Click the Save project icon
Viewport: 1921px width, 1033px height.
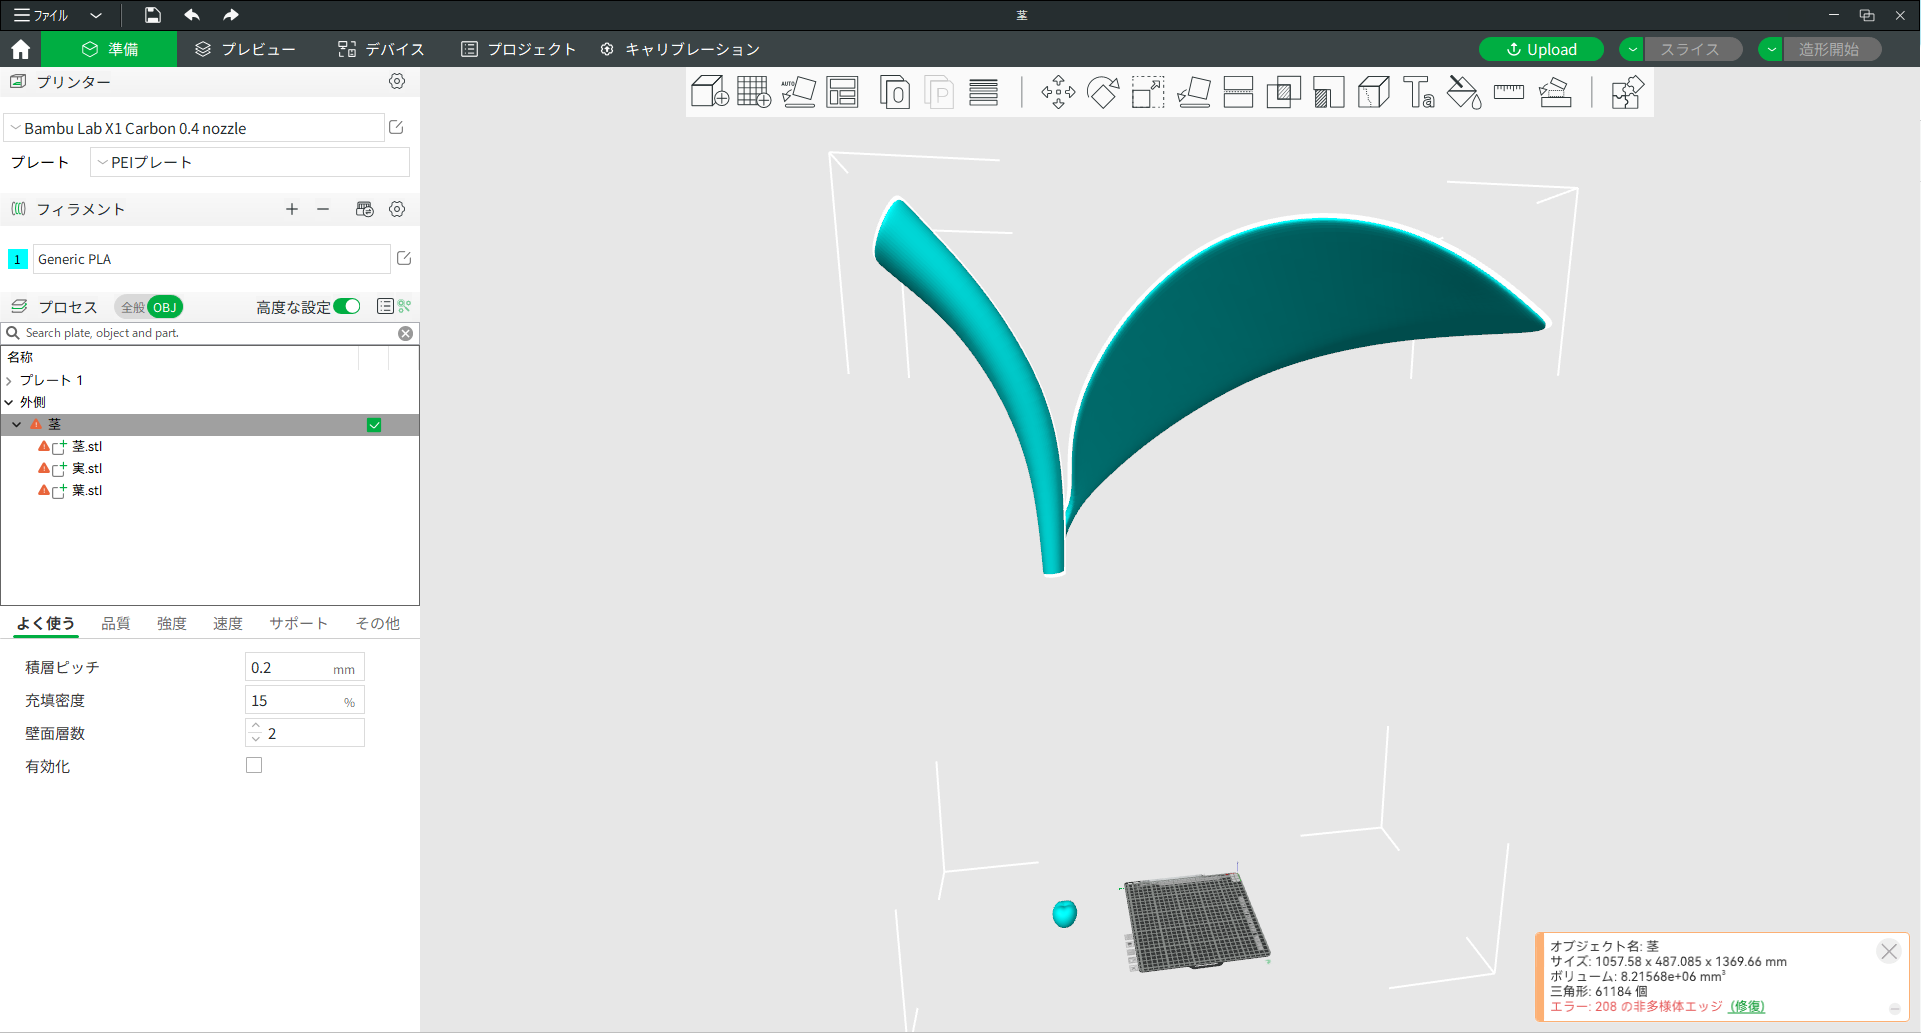click(x=152, y=15)
